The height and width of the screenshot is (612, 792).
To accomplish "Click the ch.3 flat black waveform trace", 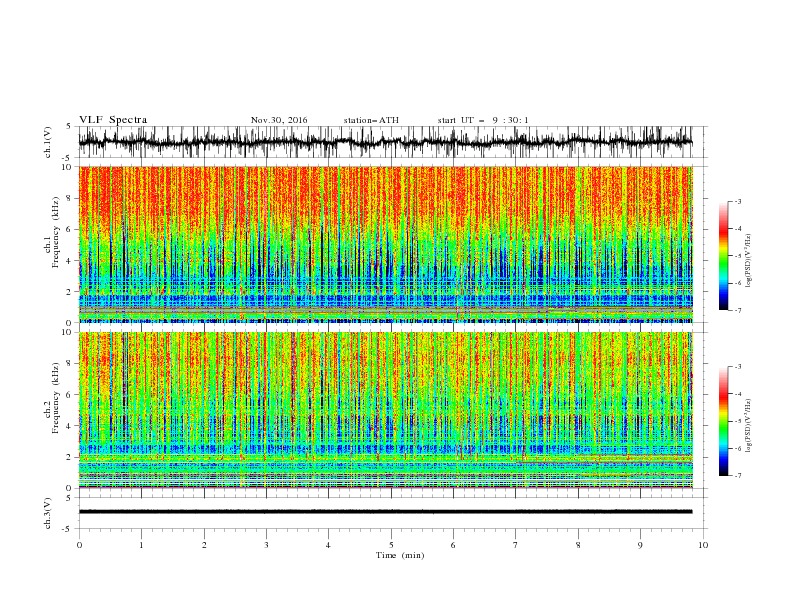I will [385, 512].
